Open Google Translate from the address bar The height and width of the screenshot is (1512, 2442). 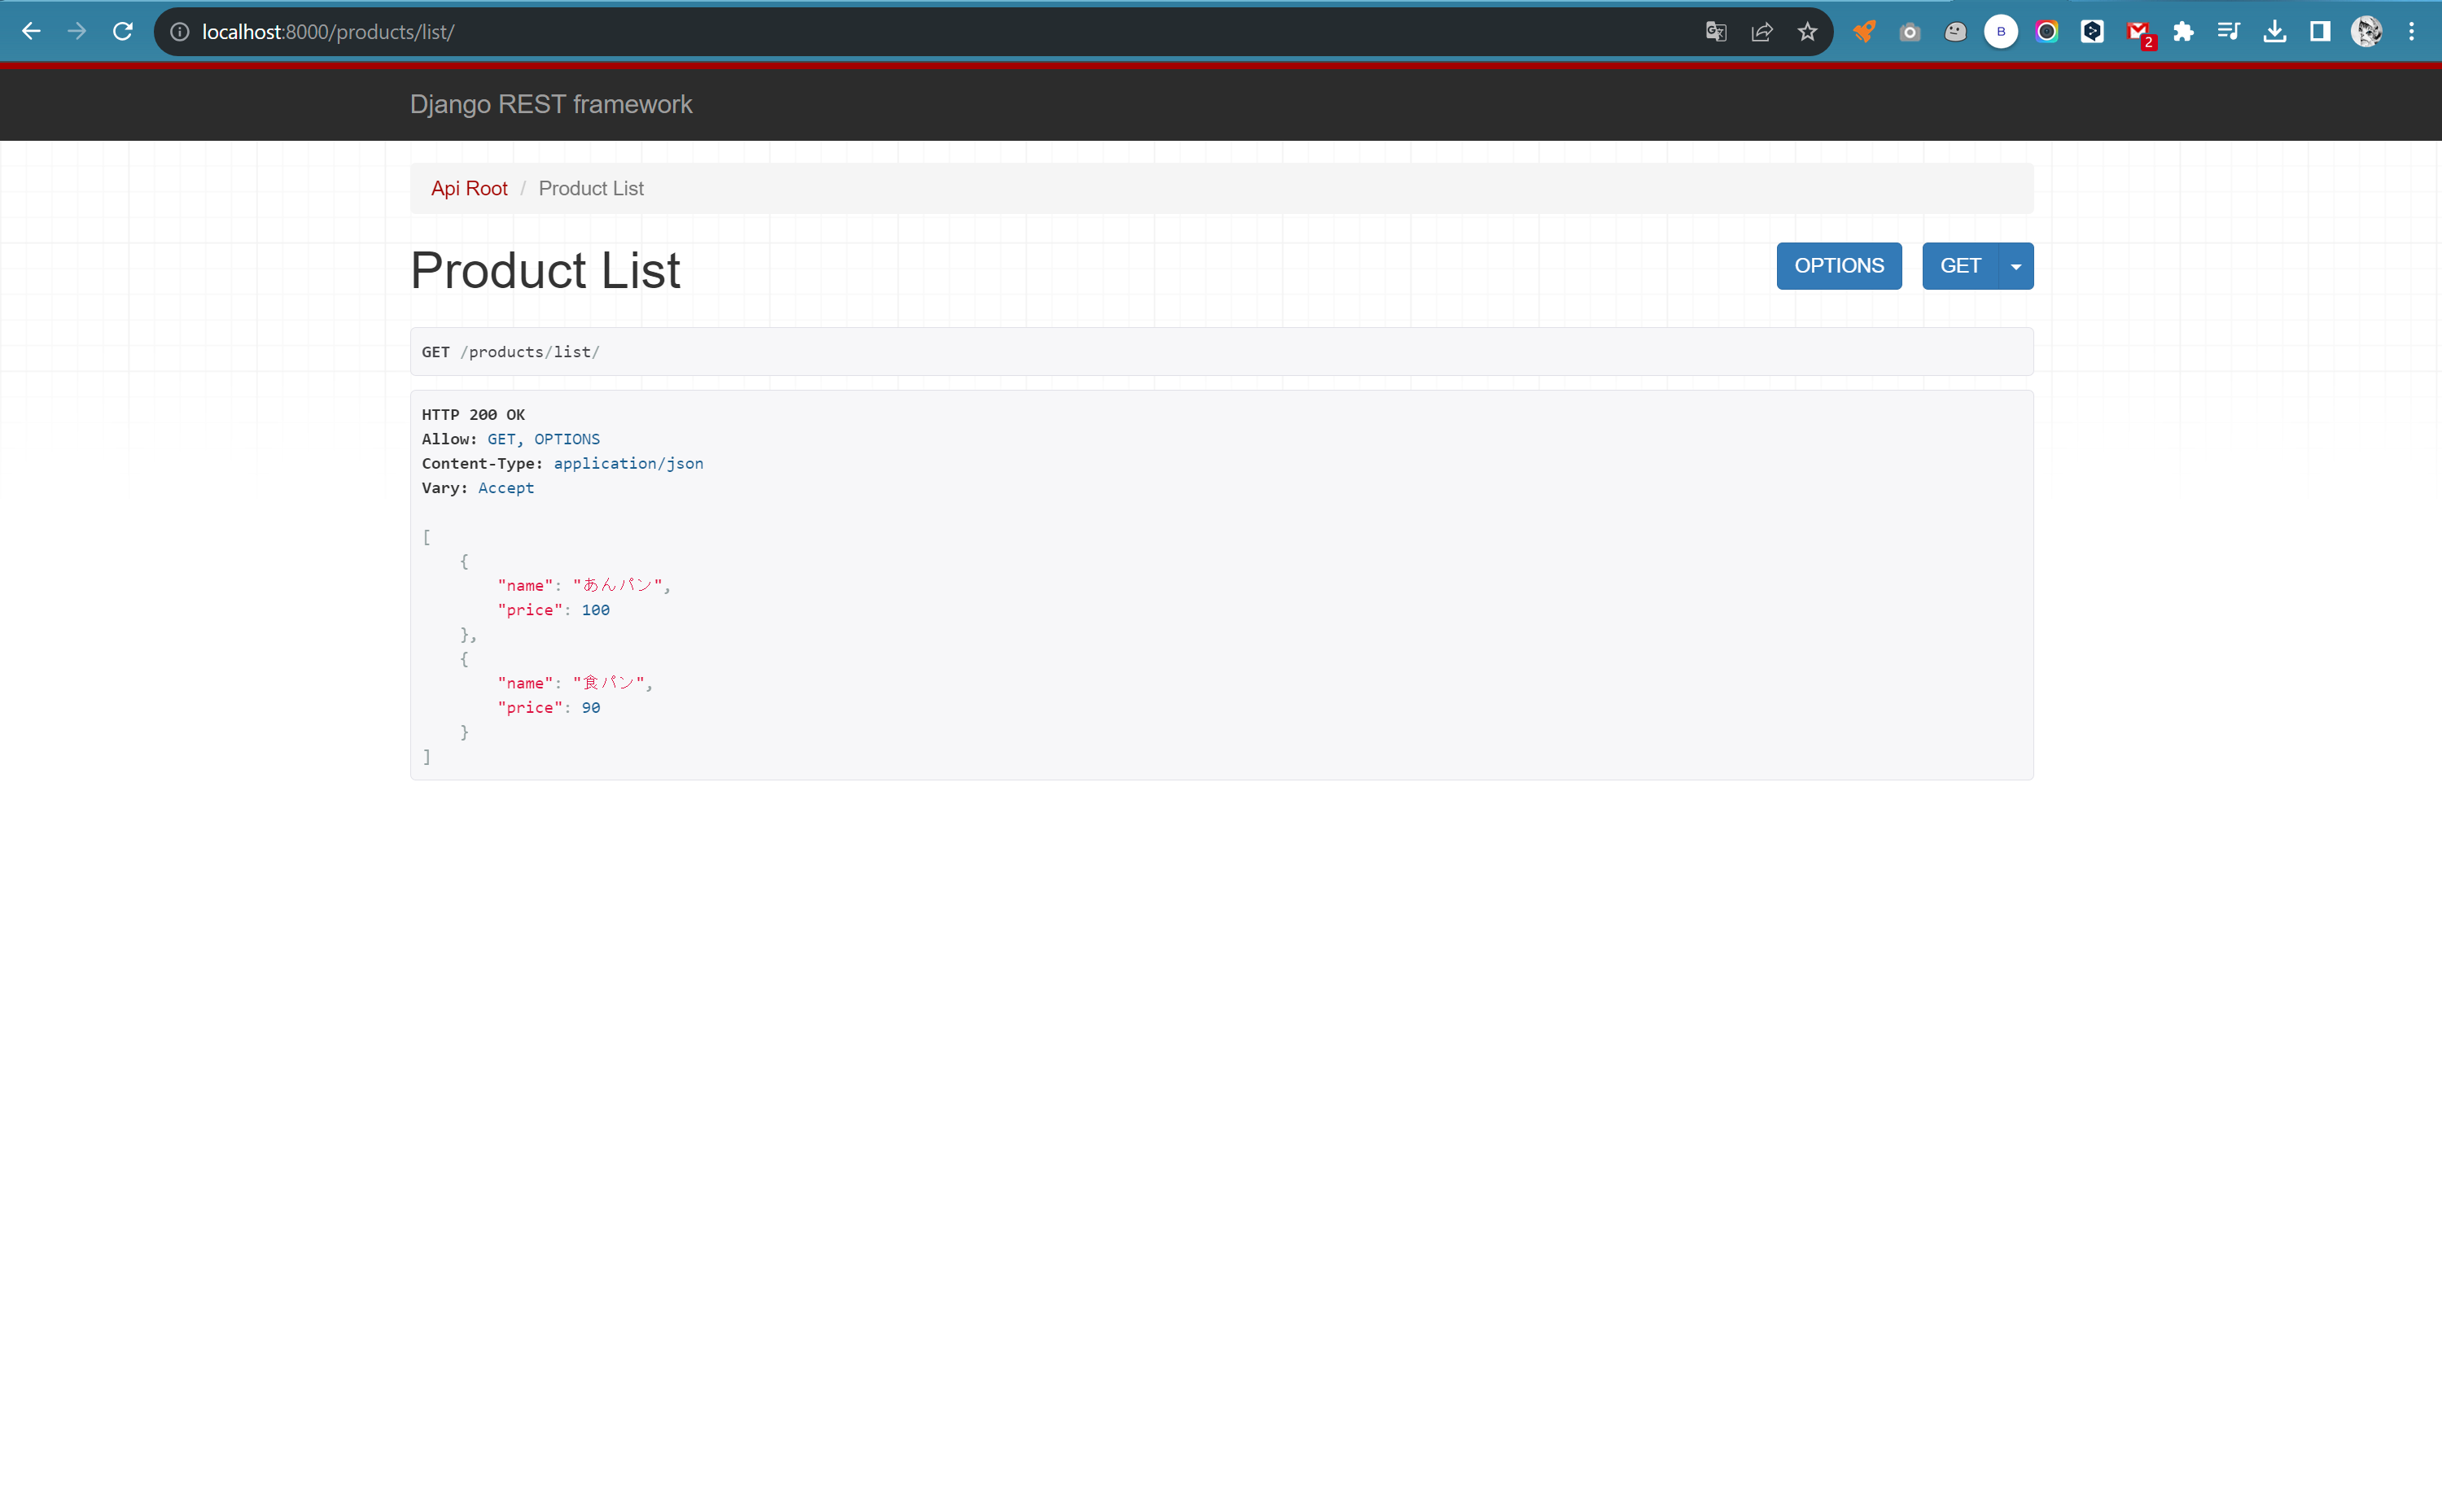(1715, 31)
